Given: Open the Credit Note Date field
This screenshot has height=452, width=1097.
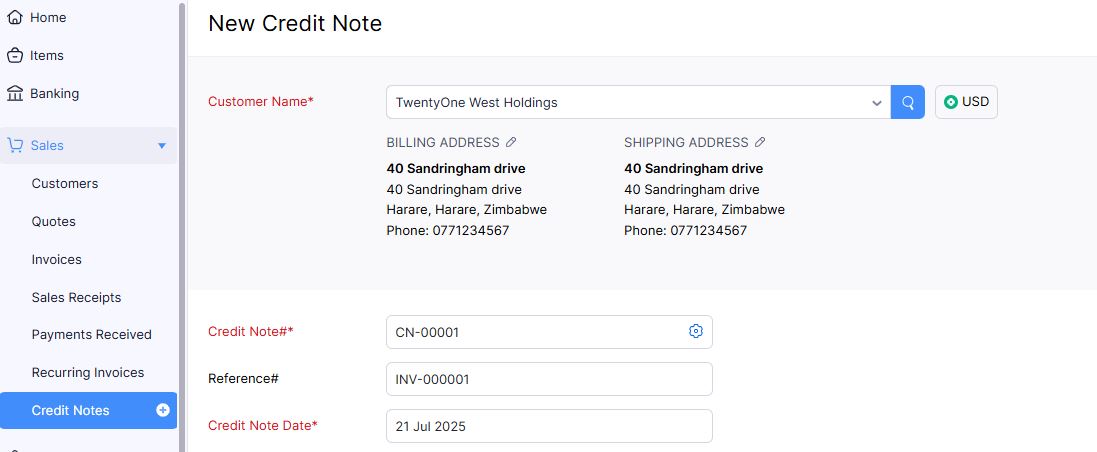Looking at the screenshot, I should [x=549, y=426].
